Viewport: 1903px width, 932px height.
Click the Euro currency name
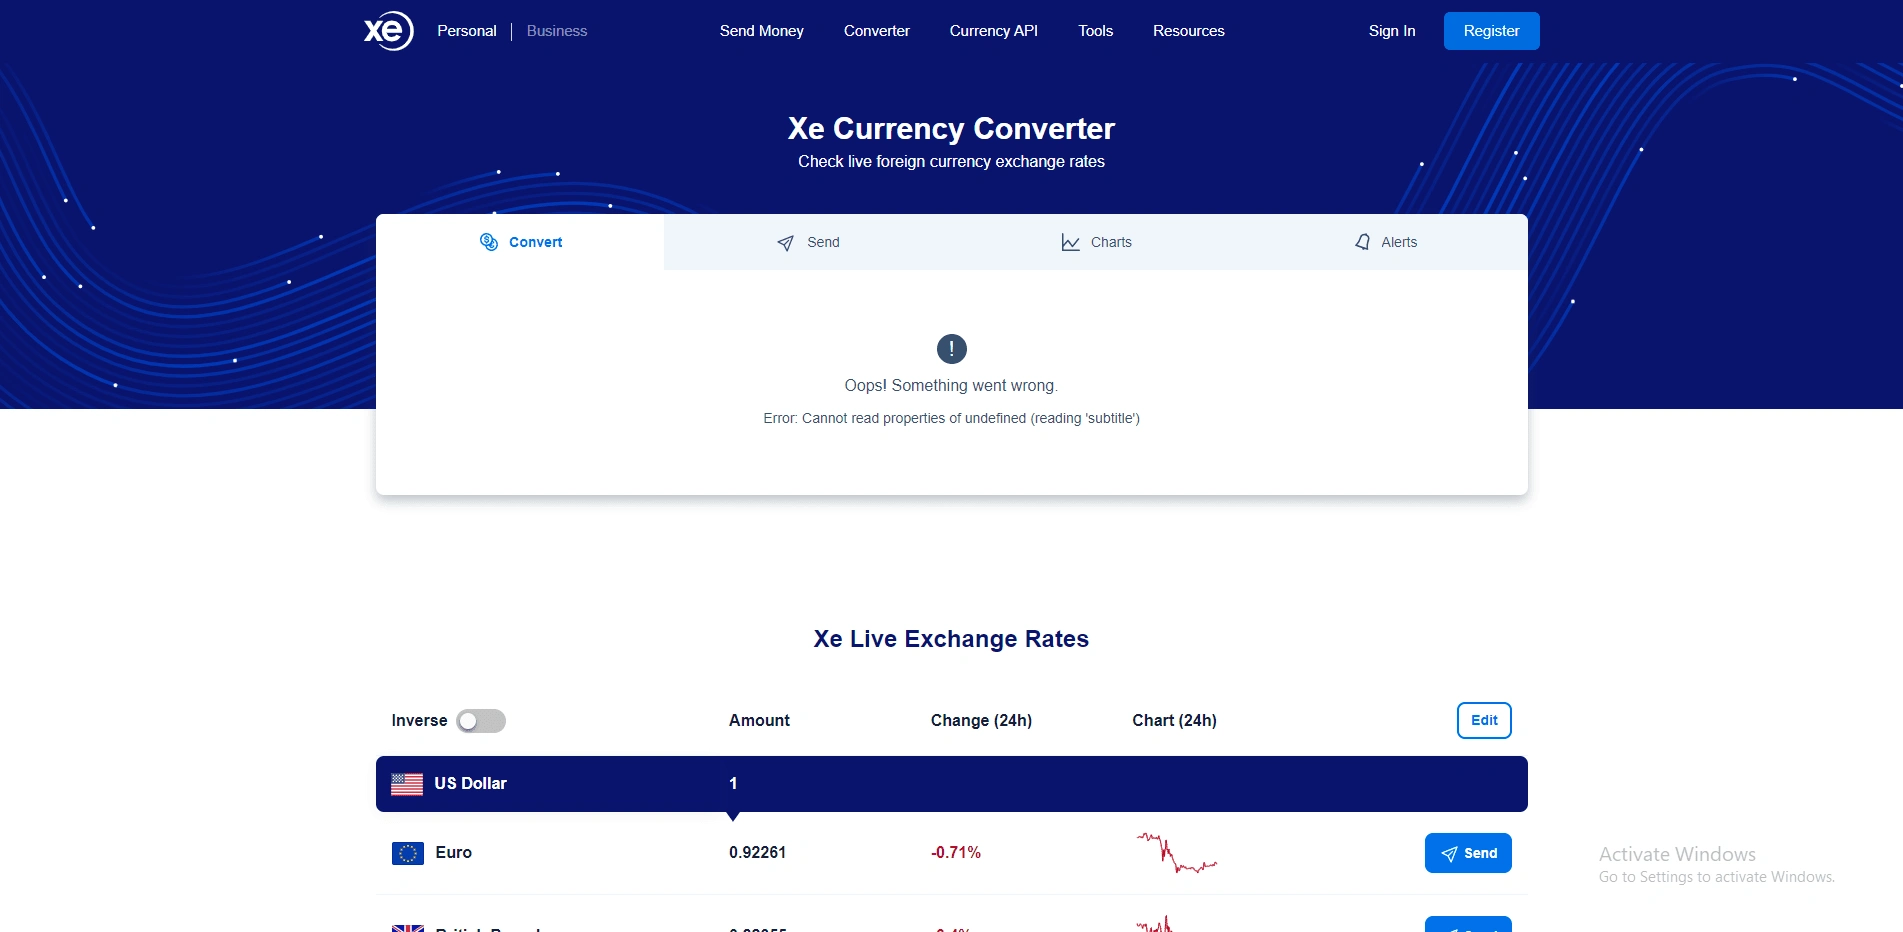pyautogui.click(x=453, y=853)
